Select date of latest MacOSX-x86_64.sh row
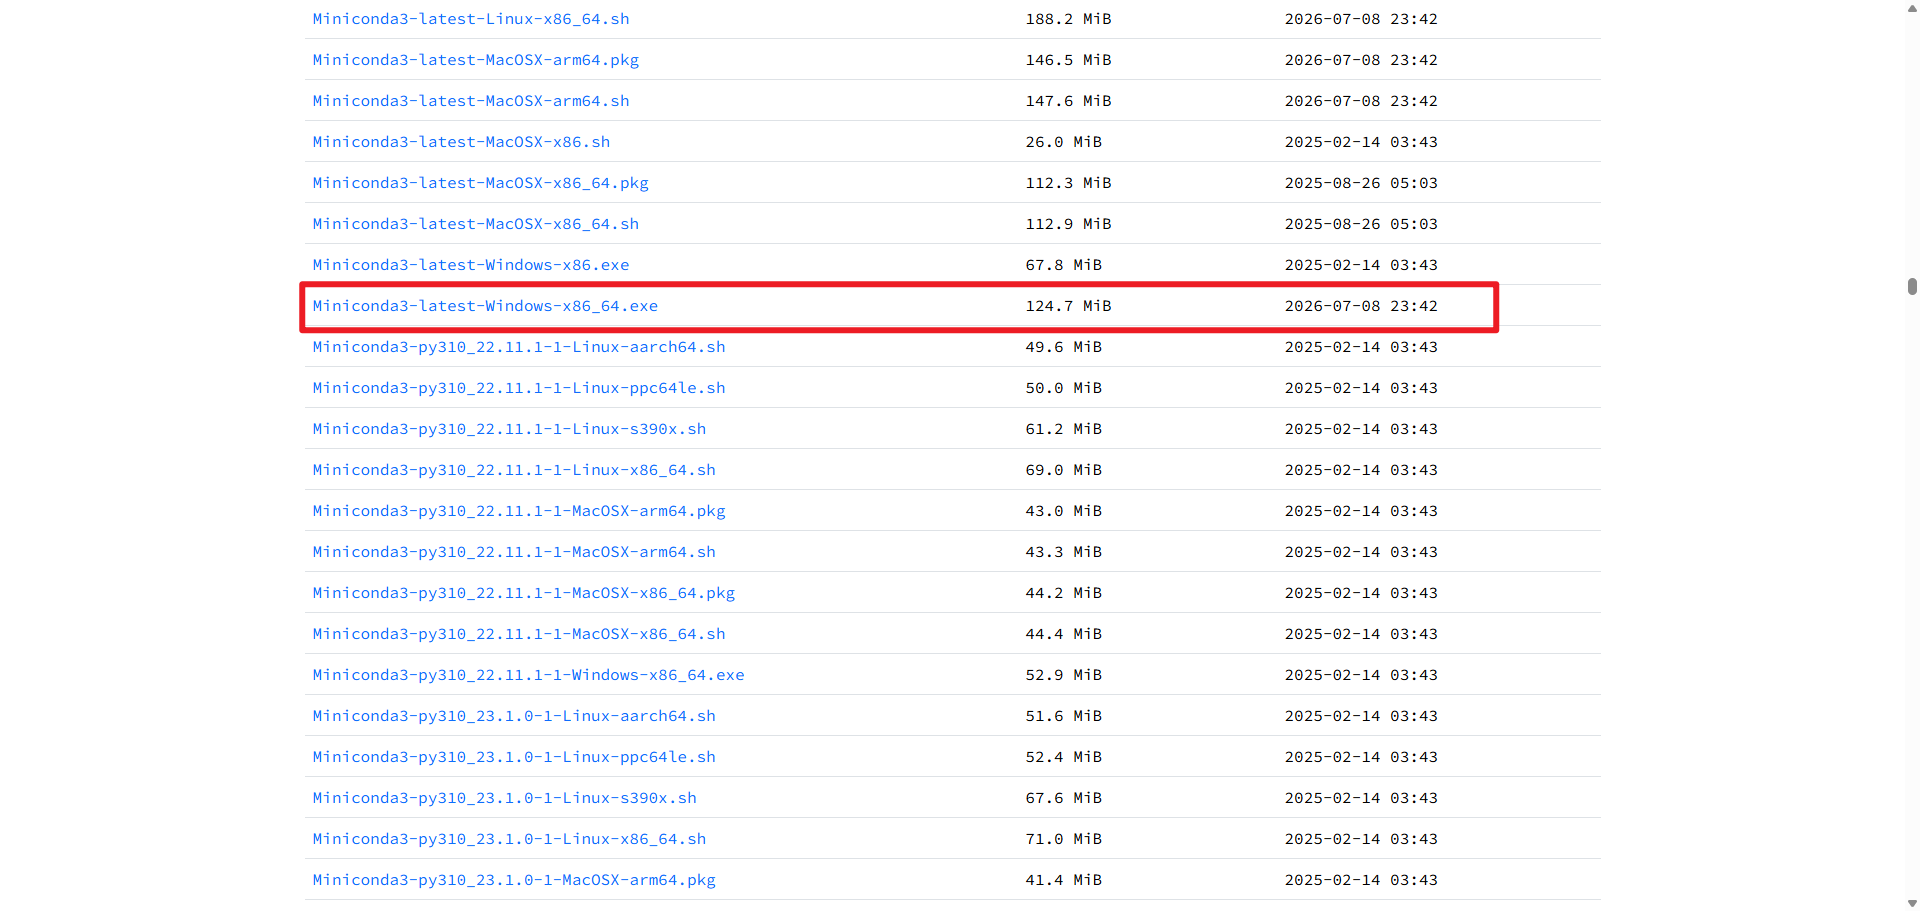This screenshot has height=911, width=1920. pos(1361,224)
